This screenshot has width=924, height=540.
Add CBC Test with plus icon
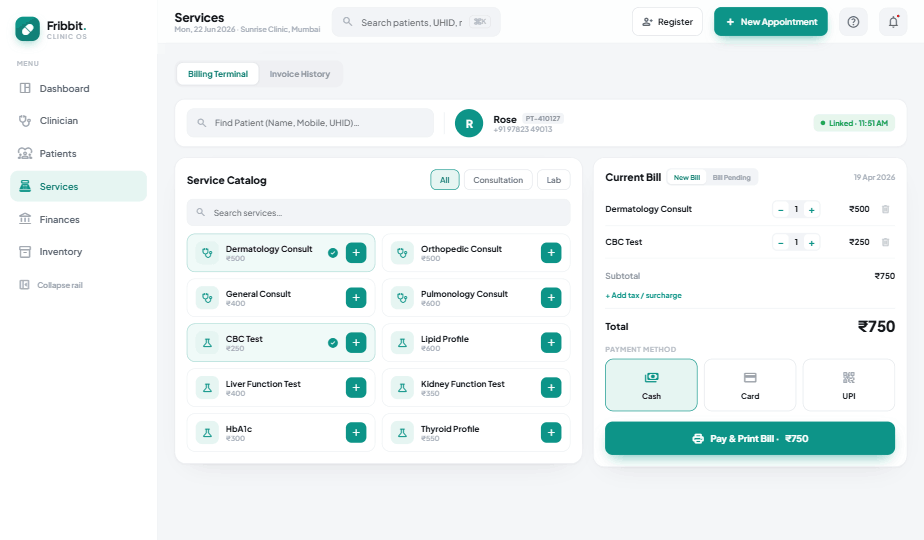[356, 343]
